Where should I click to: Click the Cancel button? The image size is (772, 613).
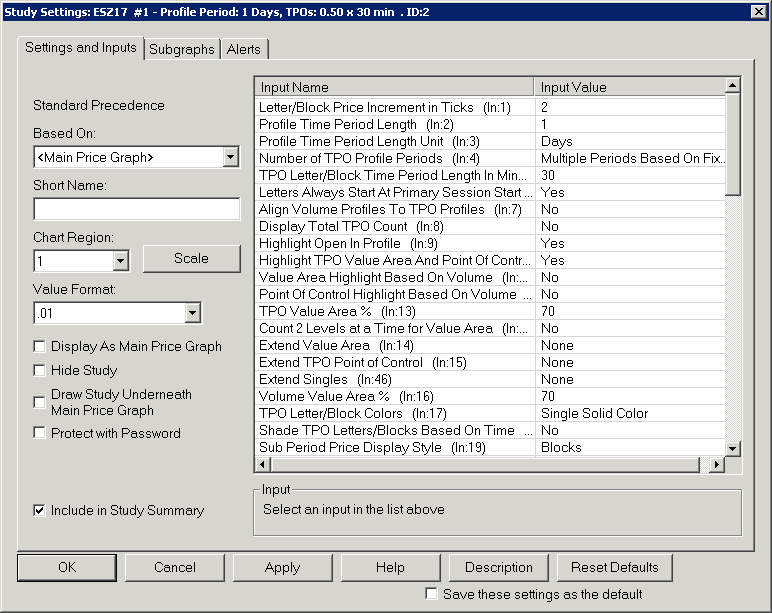click(x=175, y=568)
